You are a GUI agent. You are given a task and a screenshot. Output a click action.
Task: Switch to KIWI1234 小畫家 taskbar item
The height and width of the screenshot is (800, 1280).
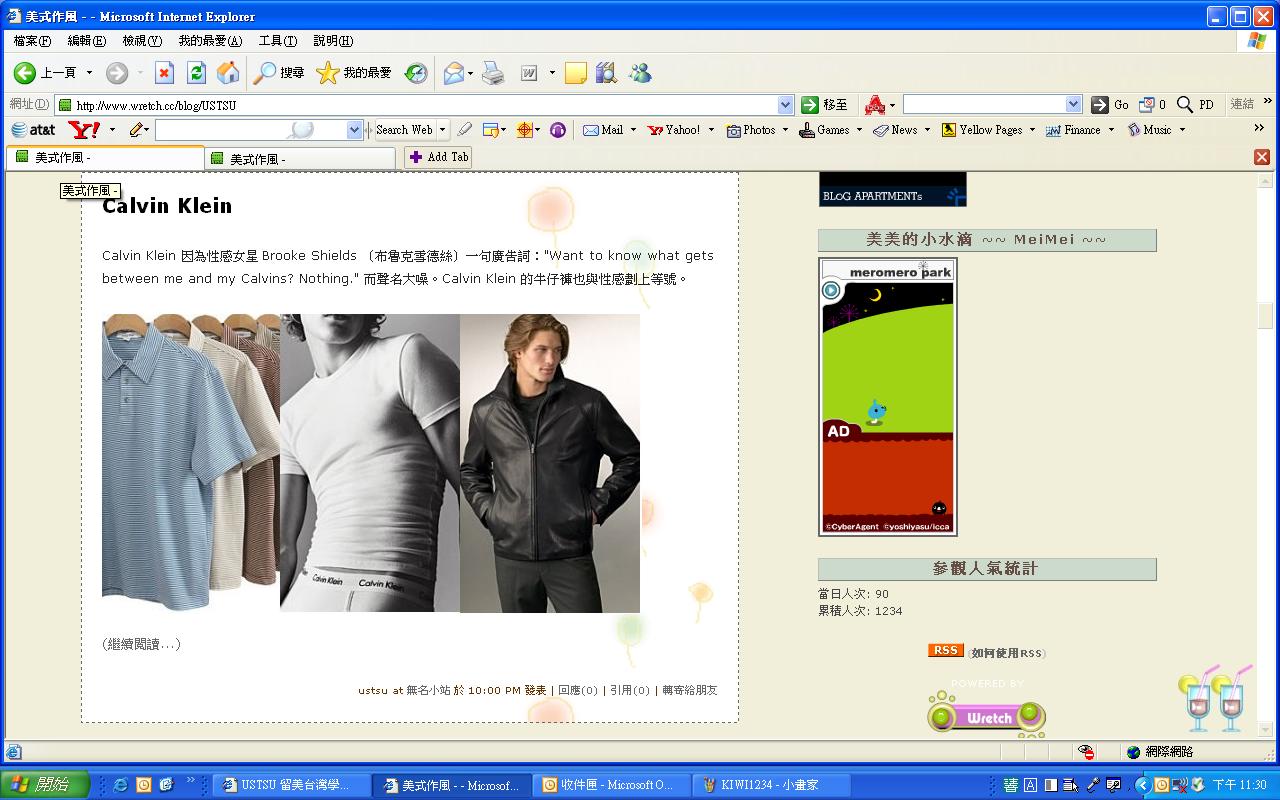[772, 785]
